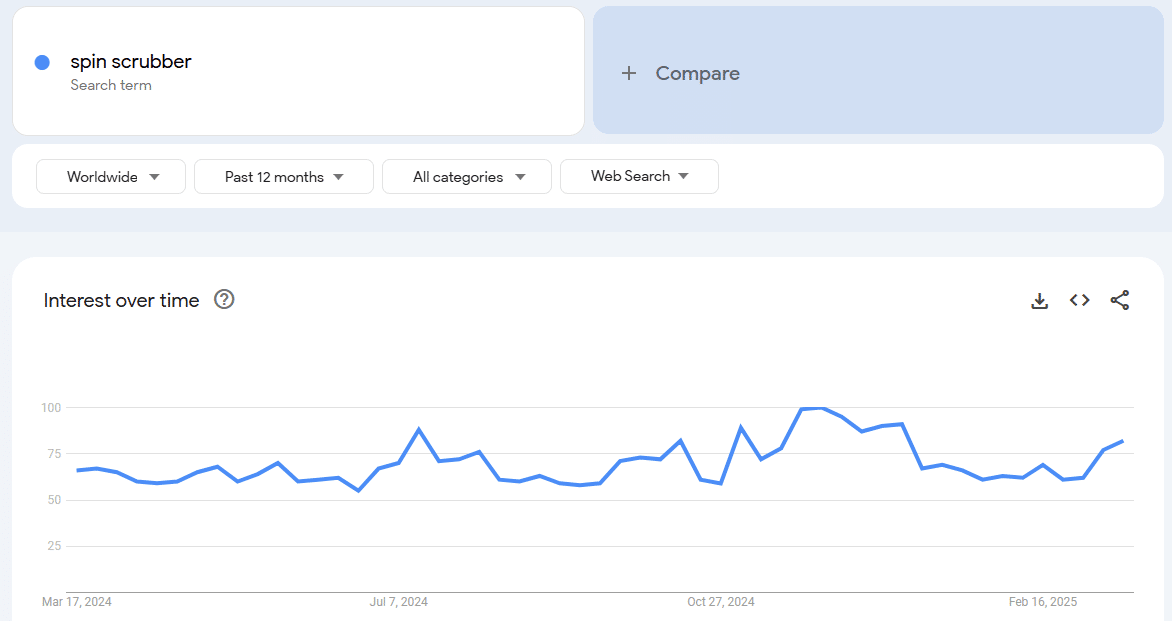This screenshot has height=621, width=1172.
Task: Open the embed code for the chart
Action: tap(1079, 300)
